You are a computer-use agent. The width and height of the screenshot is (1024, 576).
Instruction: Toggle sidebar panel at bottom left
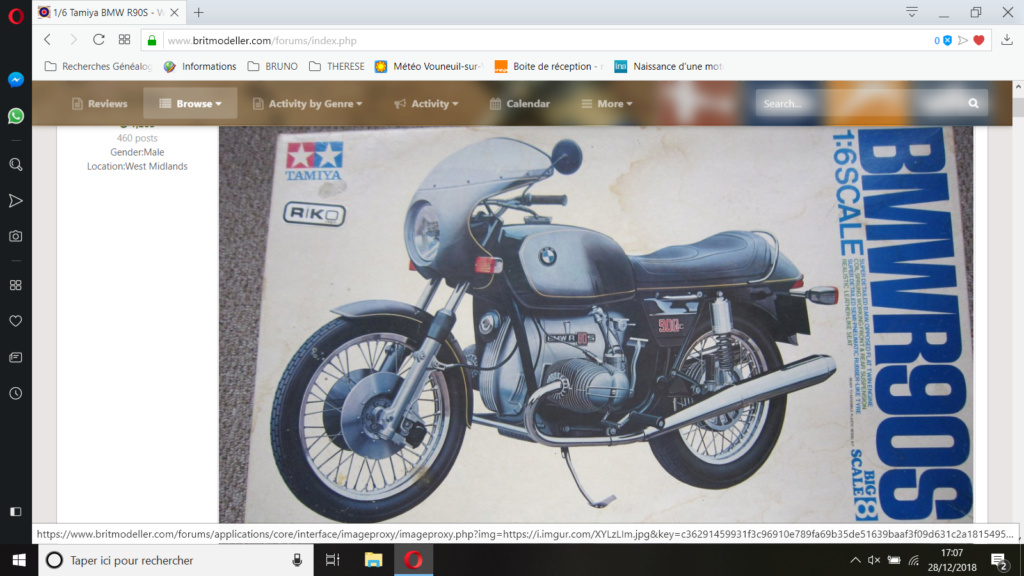click(16, 511)
